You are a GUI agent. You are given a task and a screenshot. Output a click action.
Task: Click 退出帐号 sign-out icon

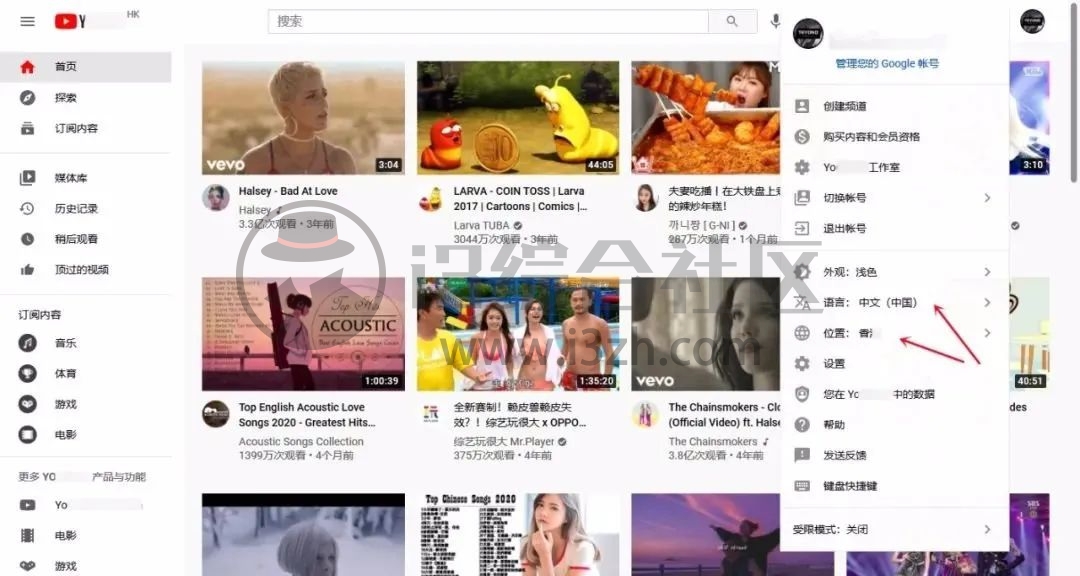tap(802, 228)
